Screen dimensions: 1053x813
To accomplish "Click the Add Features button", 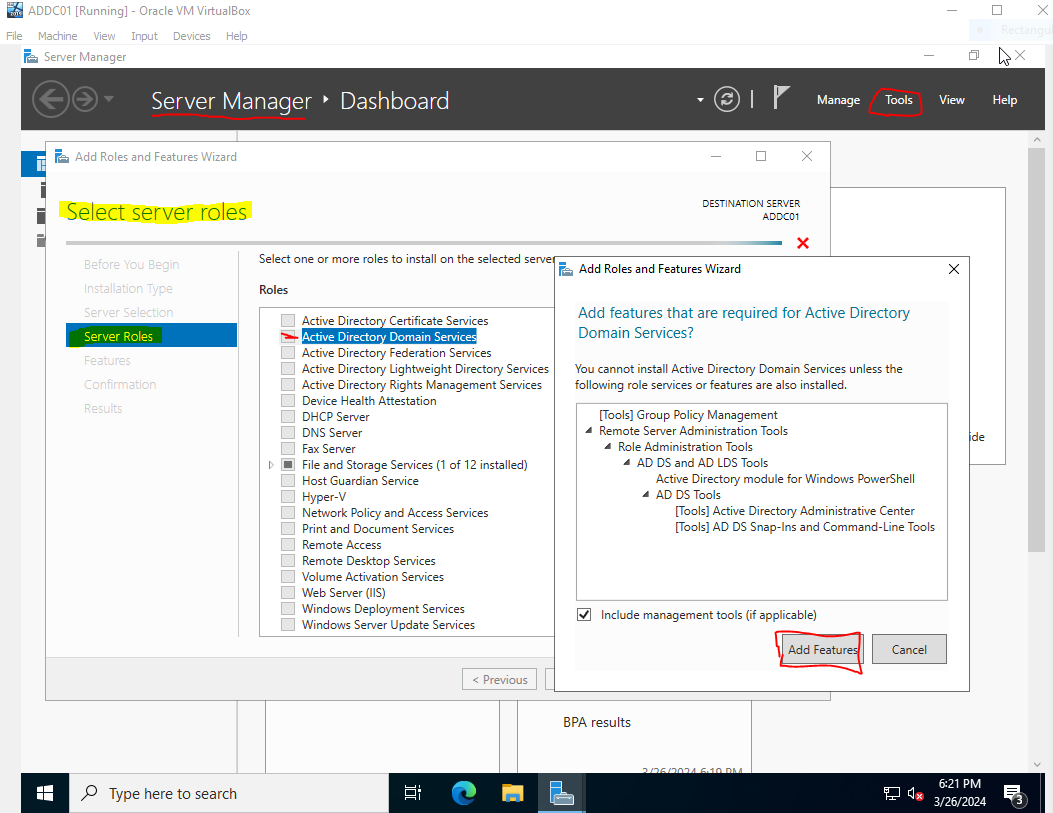I will pos(823,649).
